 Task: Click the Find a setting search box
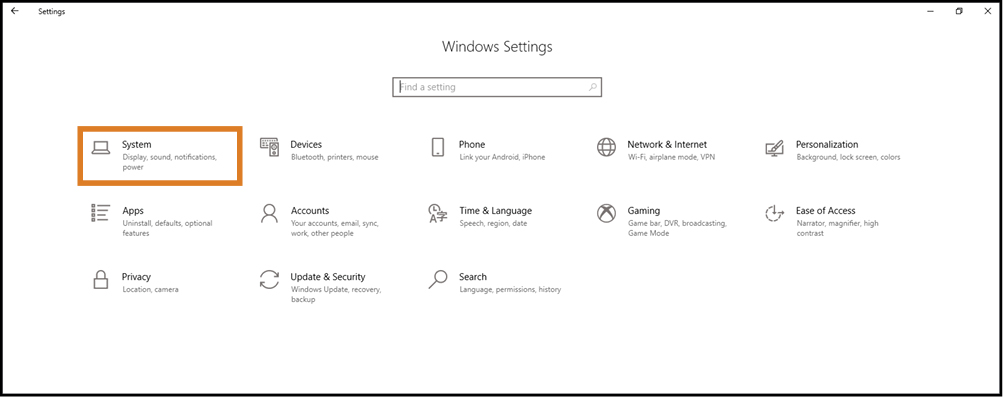(x=497, y=87)
